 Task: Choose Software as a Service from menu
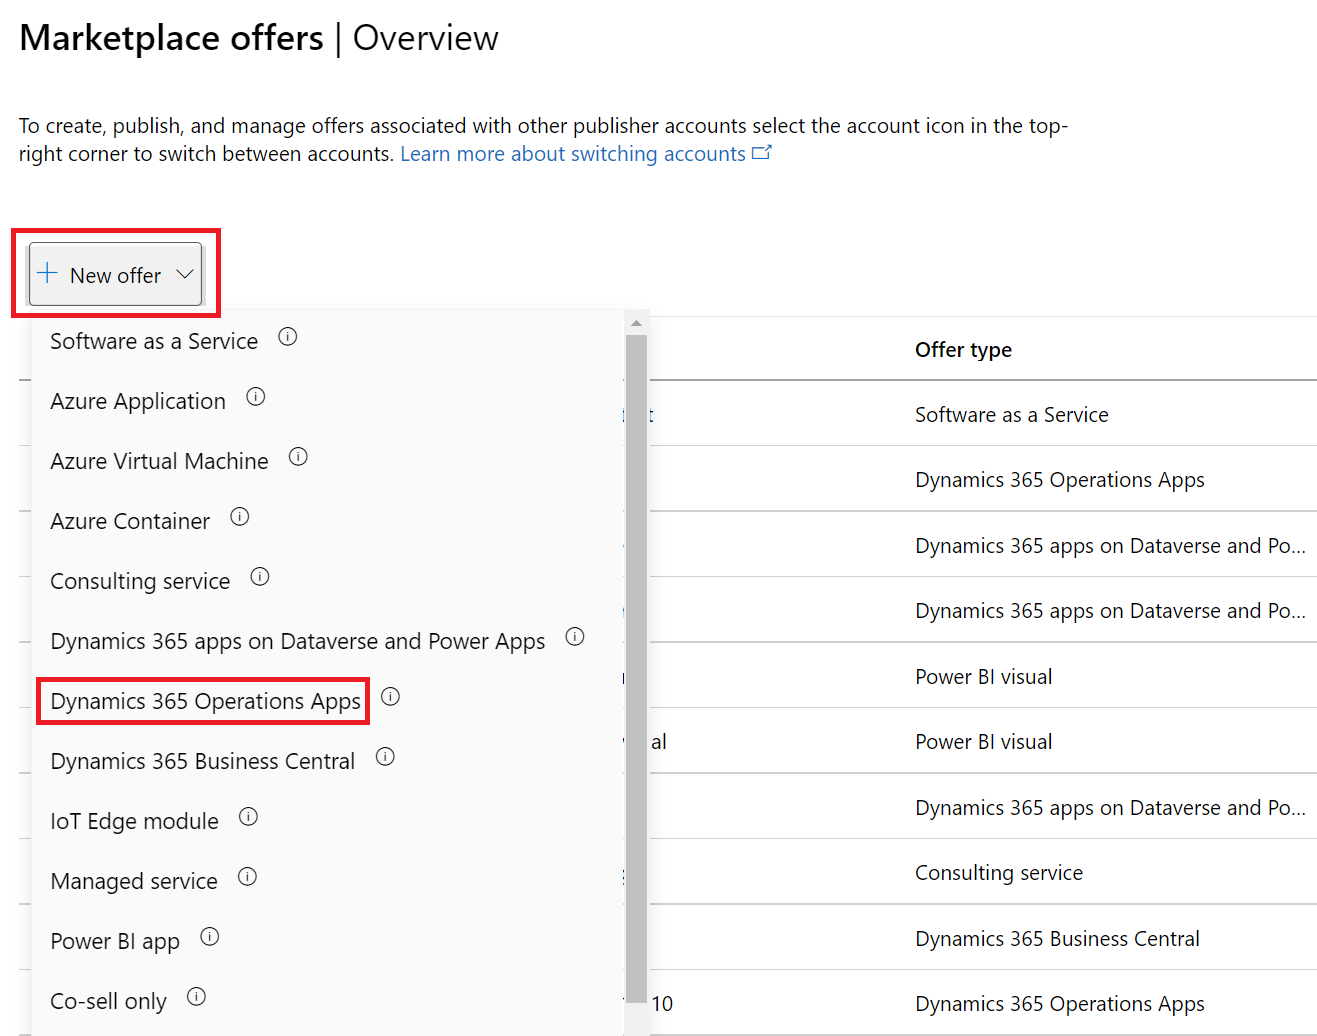tap(154, 341)
